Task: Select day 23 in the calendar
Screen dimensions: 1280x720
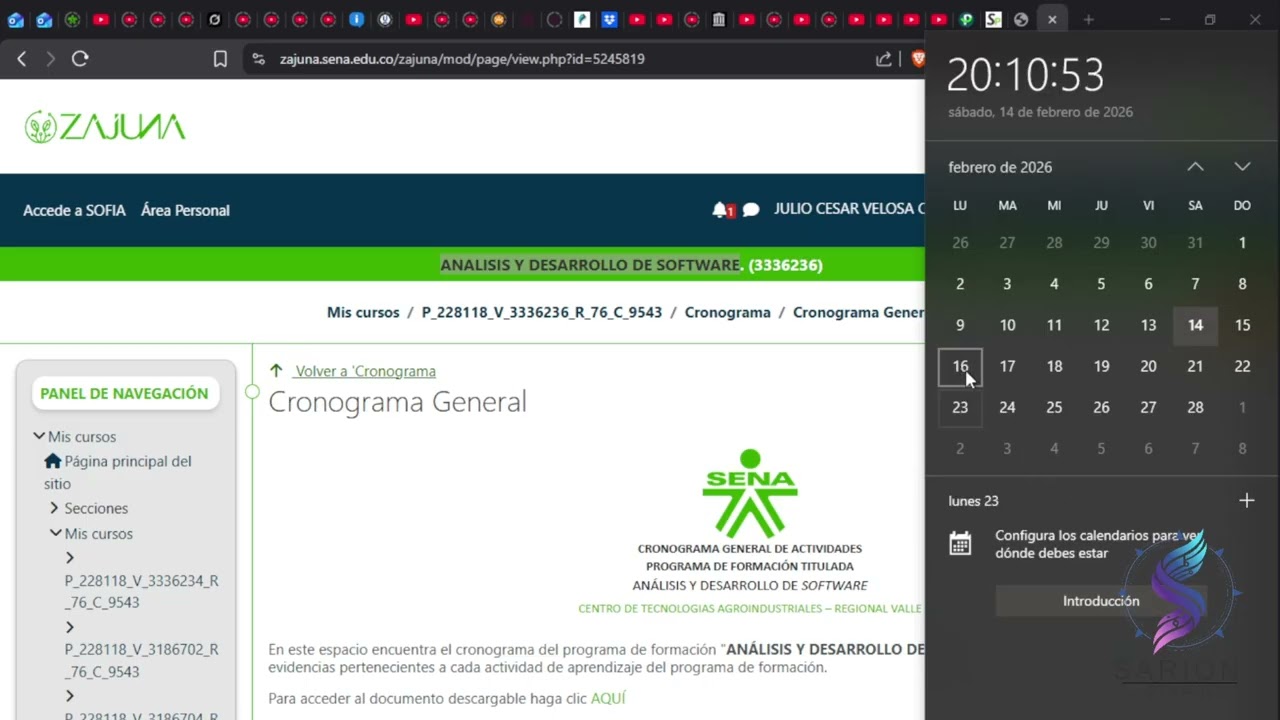Action: pos(960,407)
